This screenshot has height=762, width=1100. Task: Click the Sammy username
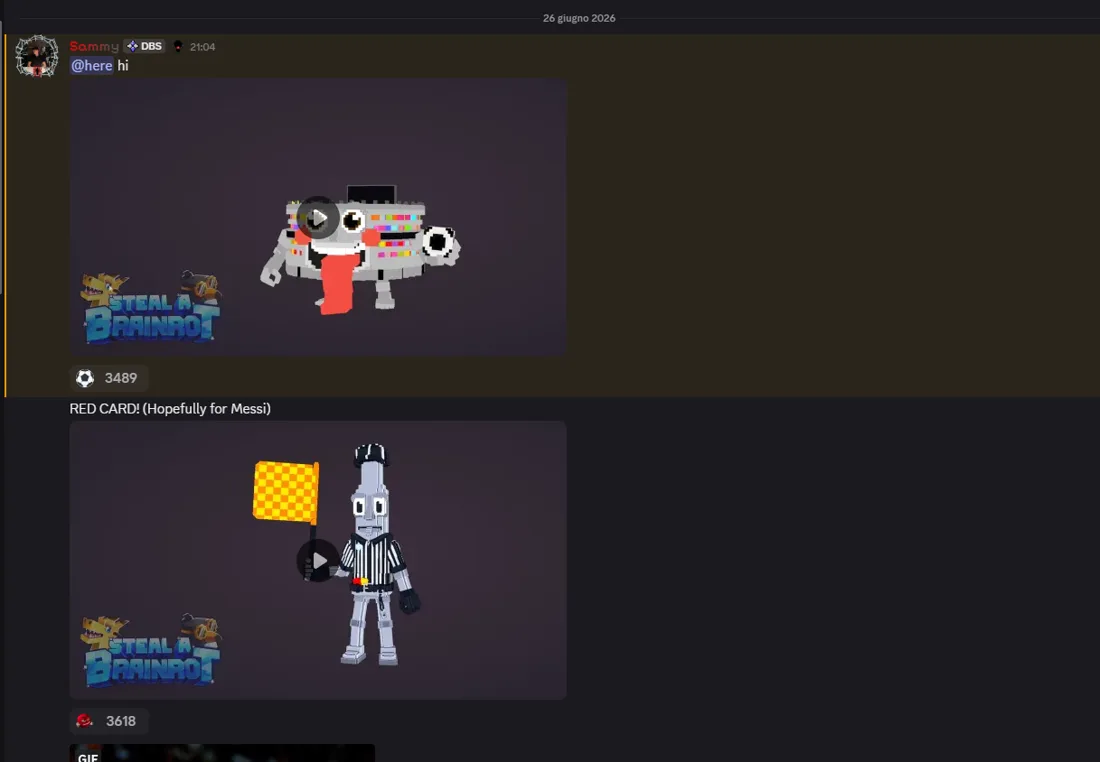pyautogui.click(x=94, y=46)
